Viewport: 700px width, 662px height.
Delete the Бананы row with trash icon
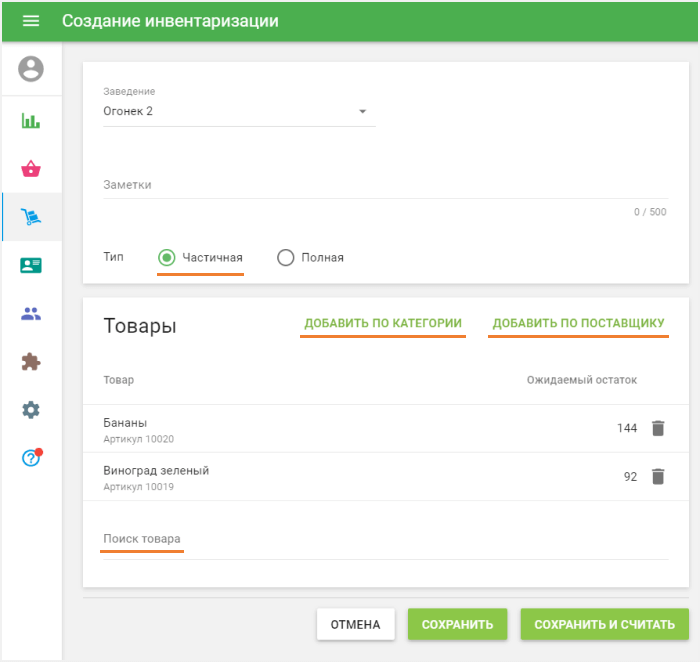click(x=657, y=428)
